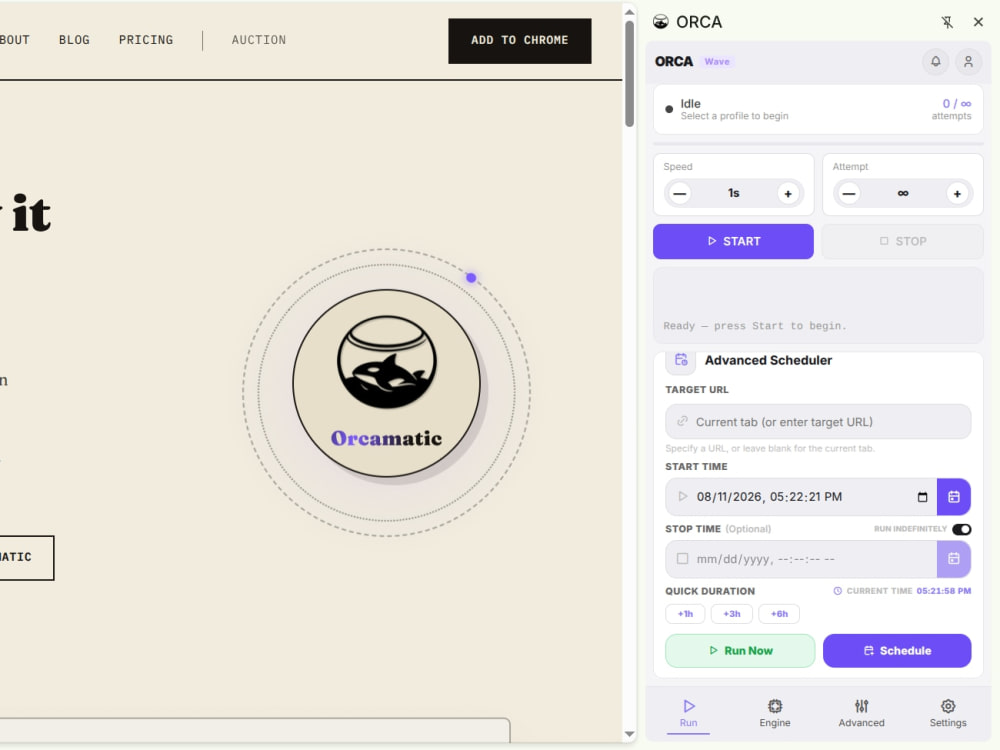This screenshot has width=1000, height=750.
Task: Click the play icon in Start Time field
Action: click(682, 497)
